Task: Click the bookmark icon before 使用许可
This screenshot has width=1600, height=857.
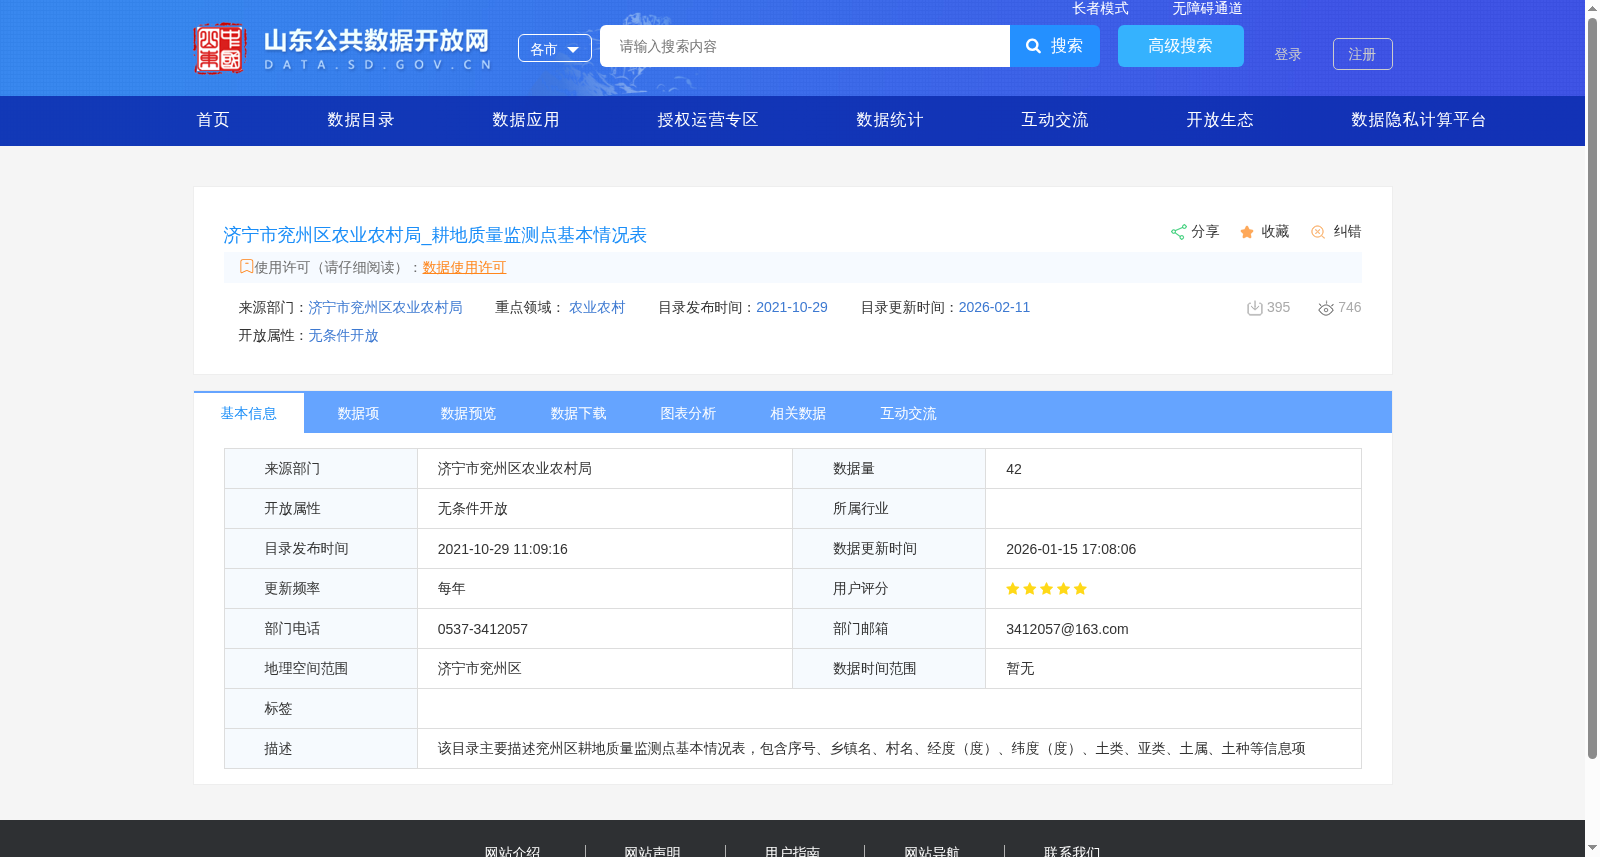Action: click(246, 266)
